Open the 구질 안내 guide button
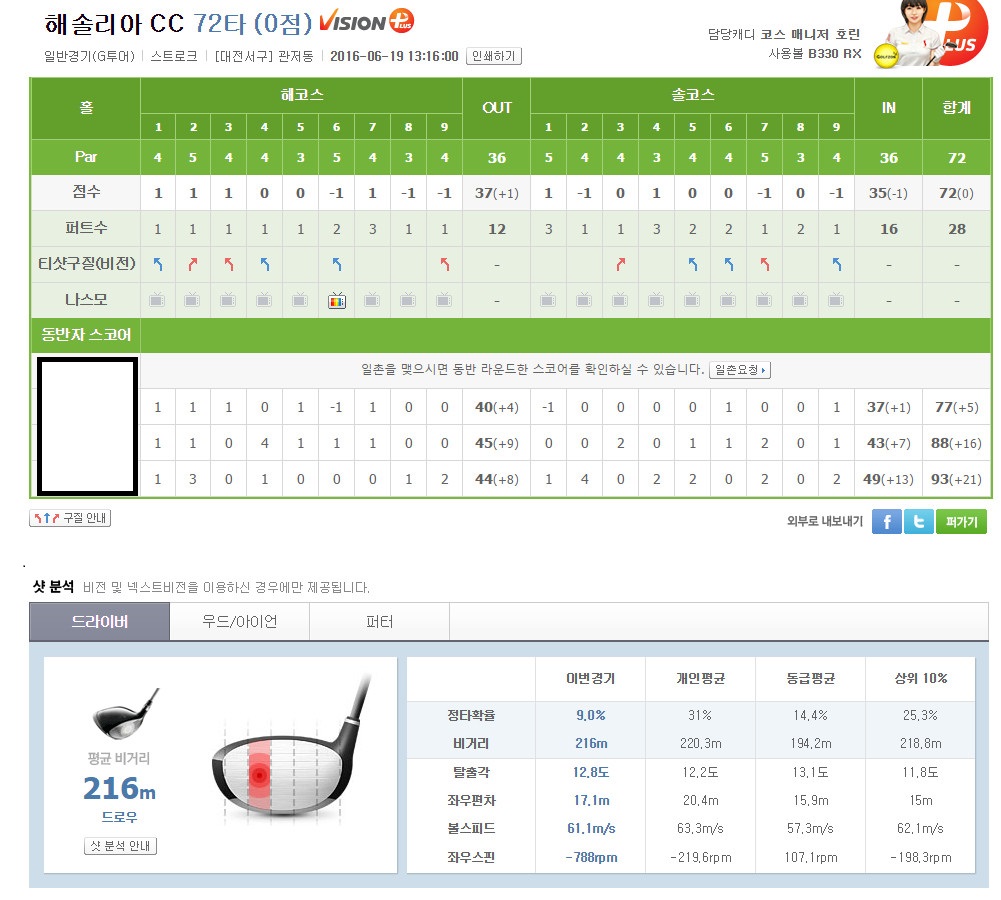Viewport: 1001px width, 900px height. pos(70,518)
